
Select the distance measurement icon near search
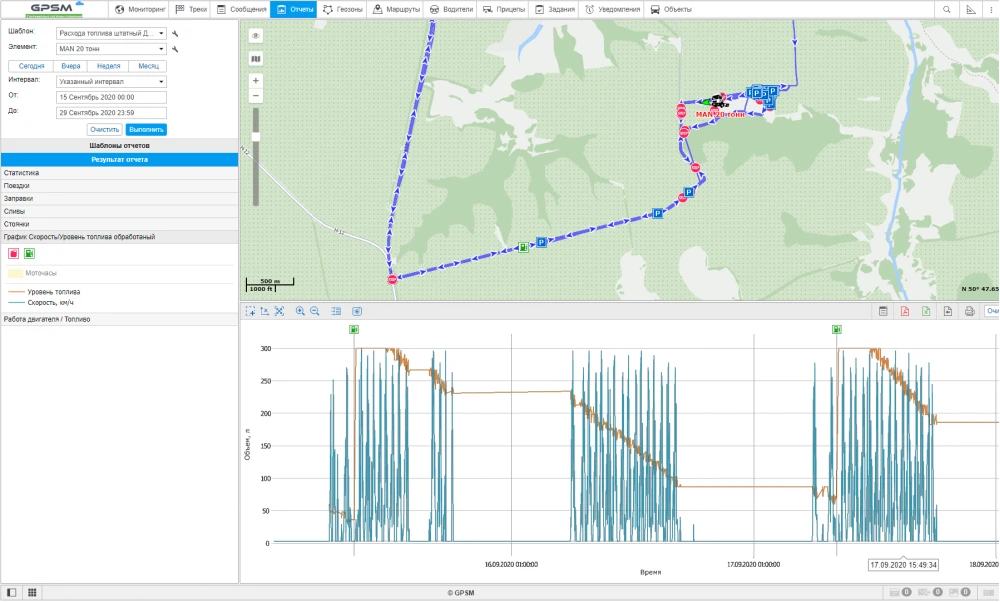pos(970,9)
